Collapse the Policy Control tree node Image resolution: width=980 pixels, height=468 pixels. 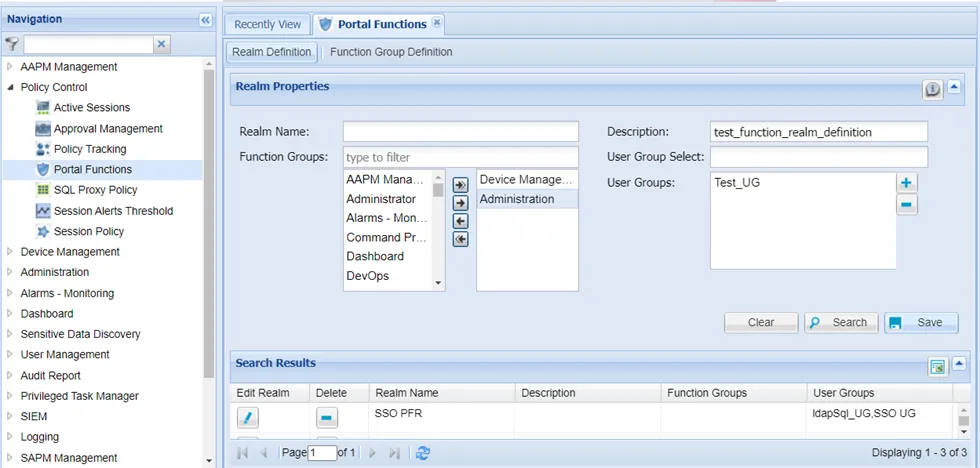[x=9, y=87]
